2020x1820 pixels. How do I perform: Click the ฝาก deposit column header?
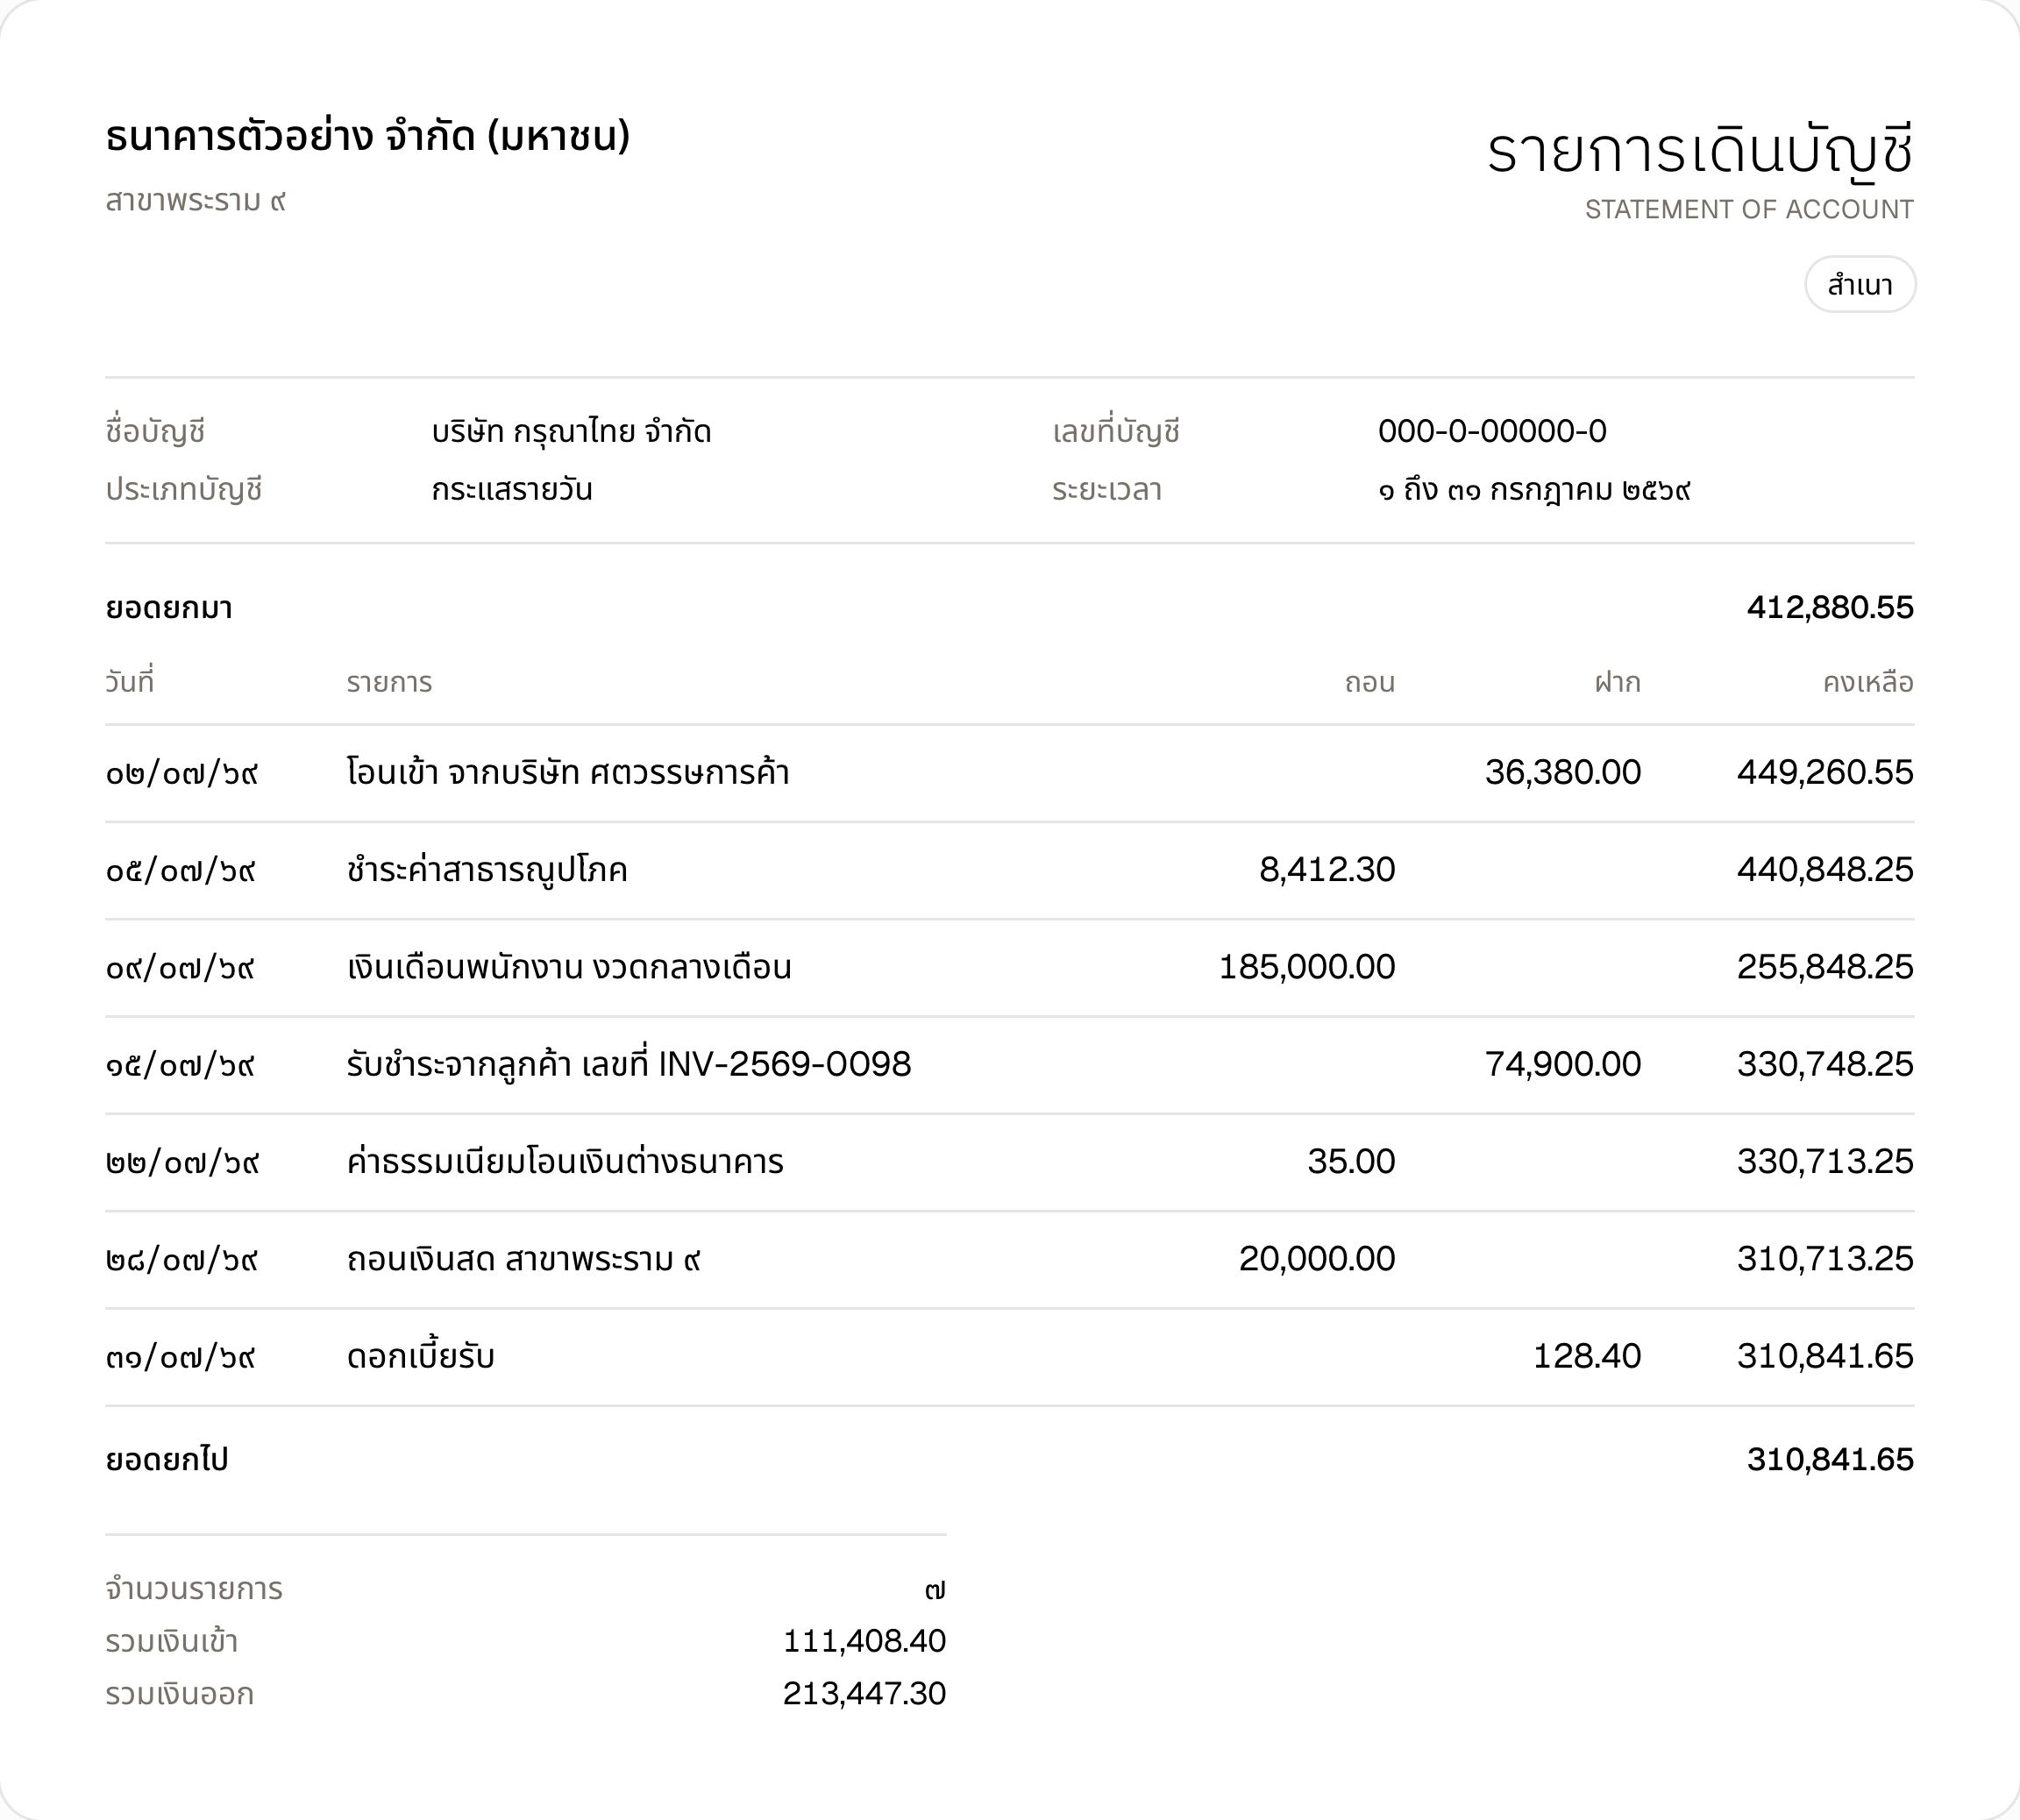tap(1617, 683)
